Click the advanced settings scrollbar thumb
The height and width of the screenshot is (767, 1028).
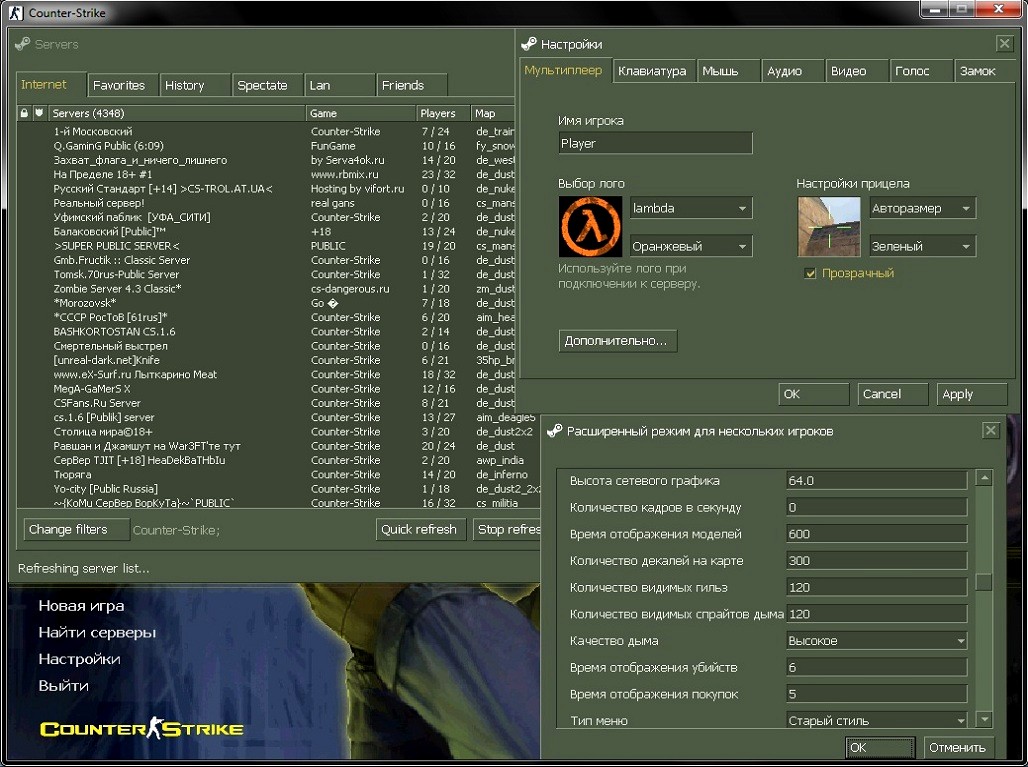pos(984,582)
